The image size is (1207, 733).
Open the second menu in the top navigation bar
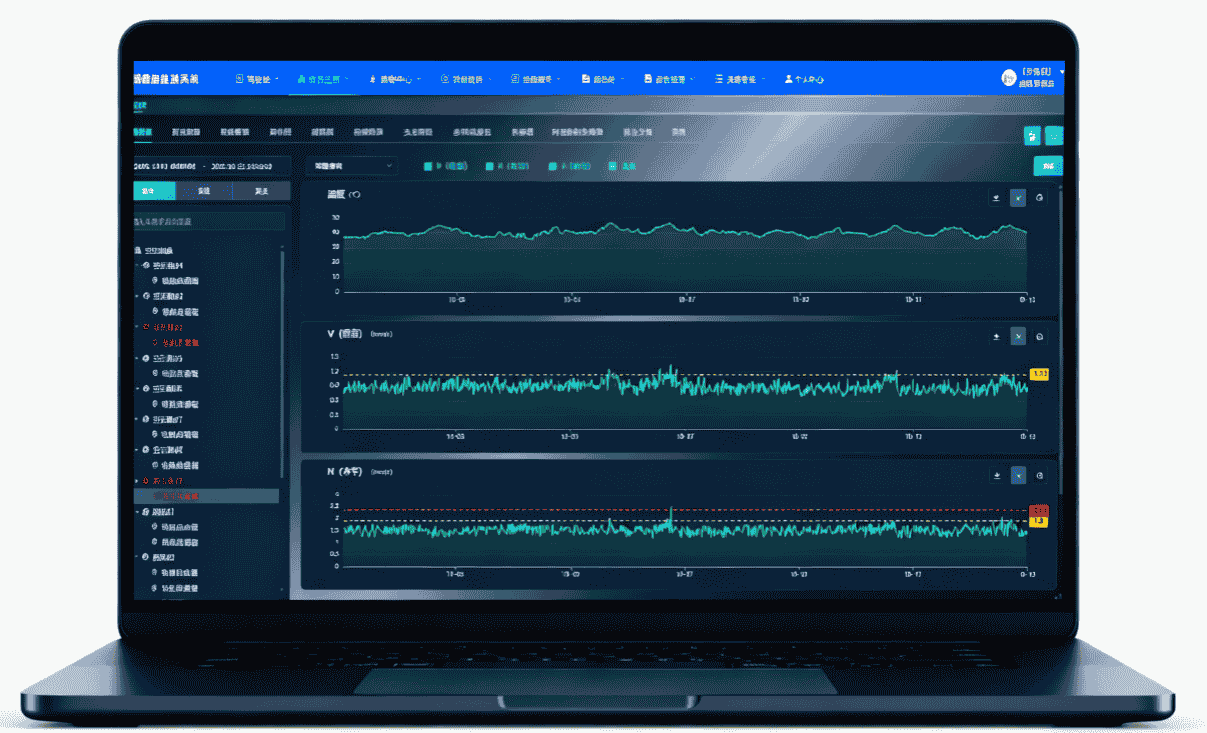click(x=320, y=79)
